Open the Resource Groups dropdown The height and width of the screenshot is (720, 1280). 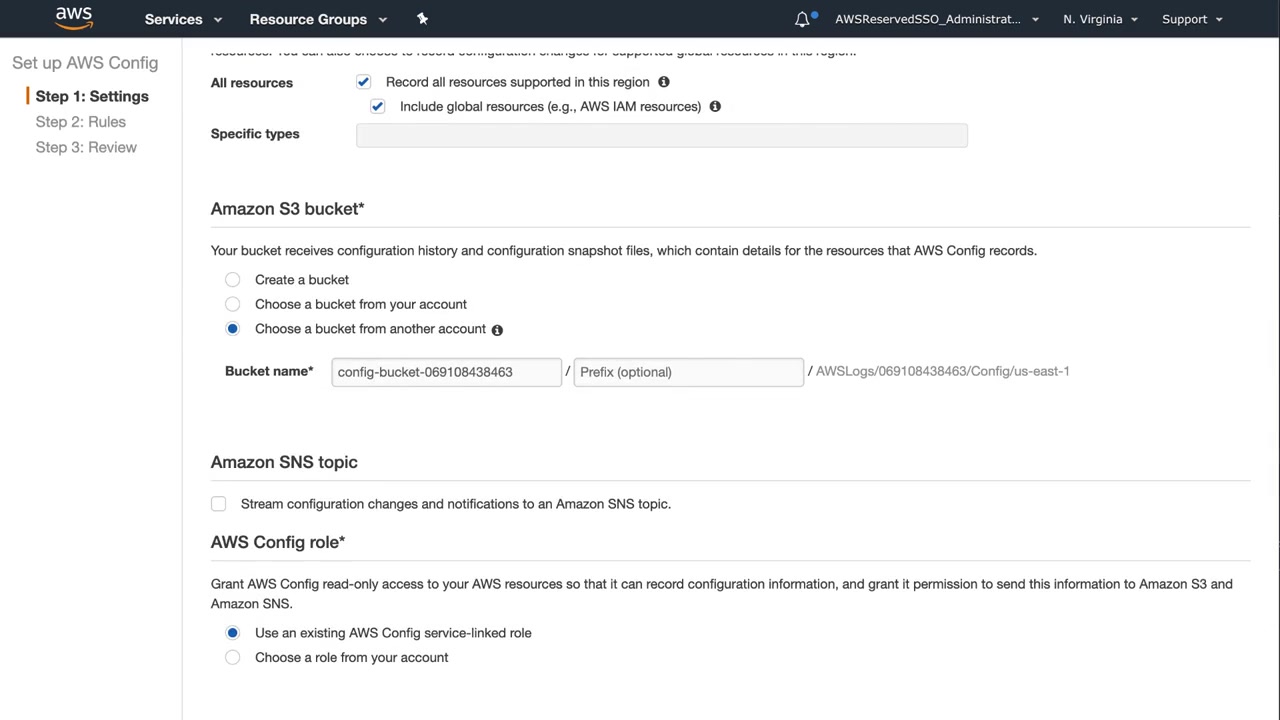[317, 19]
